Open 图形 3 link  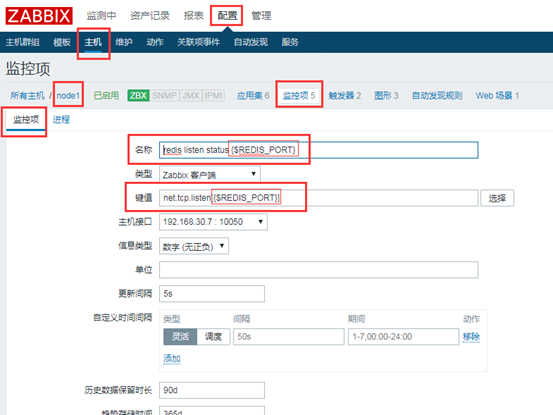coord(387,96)
